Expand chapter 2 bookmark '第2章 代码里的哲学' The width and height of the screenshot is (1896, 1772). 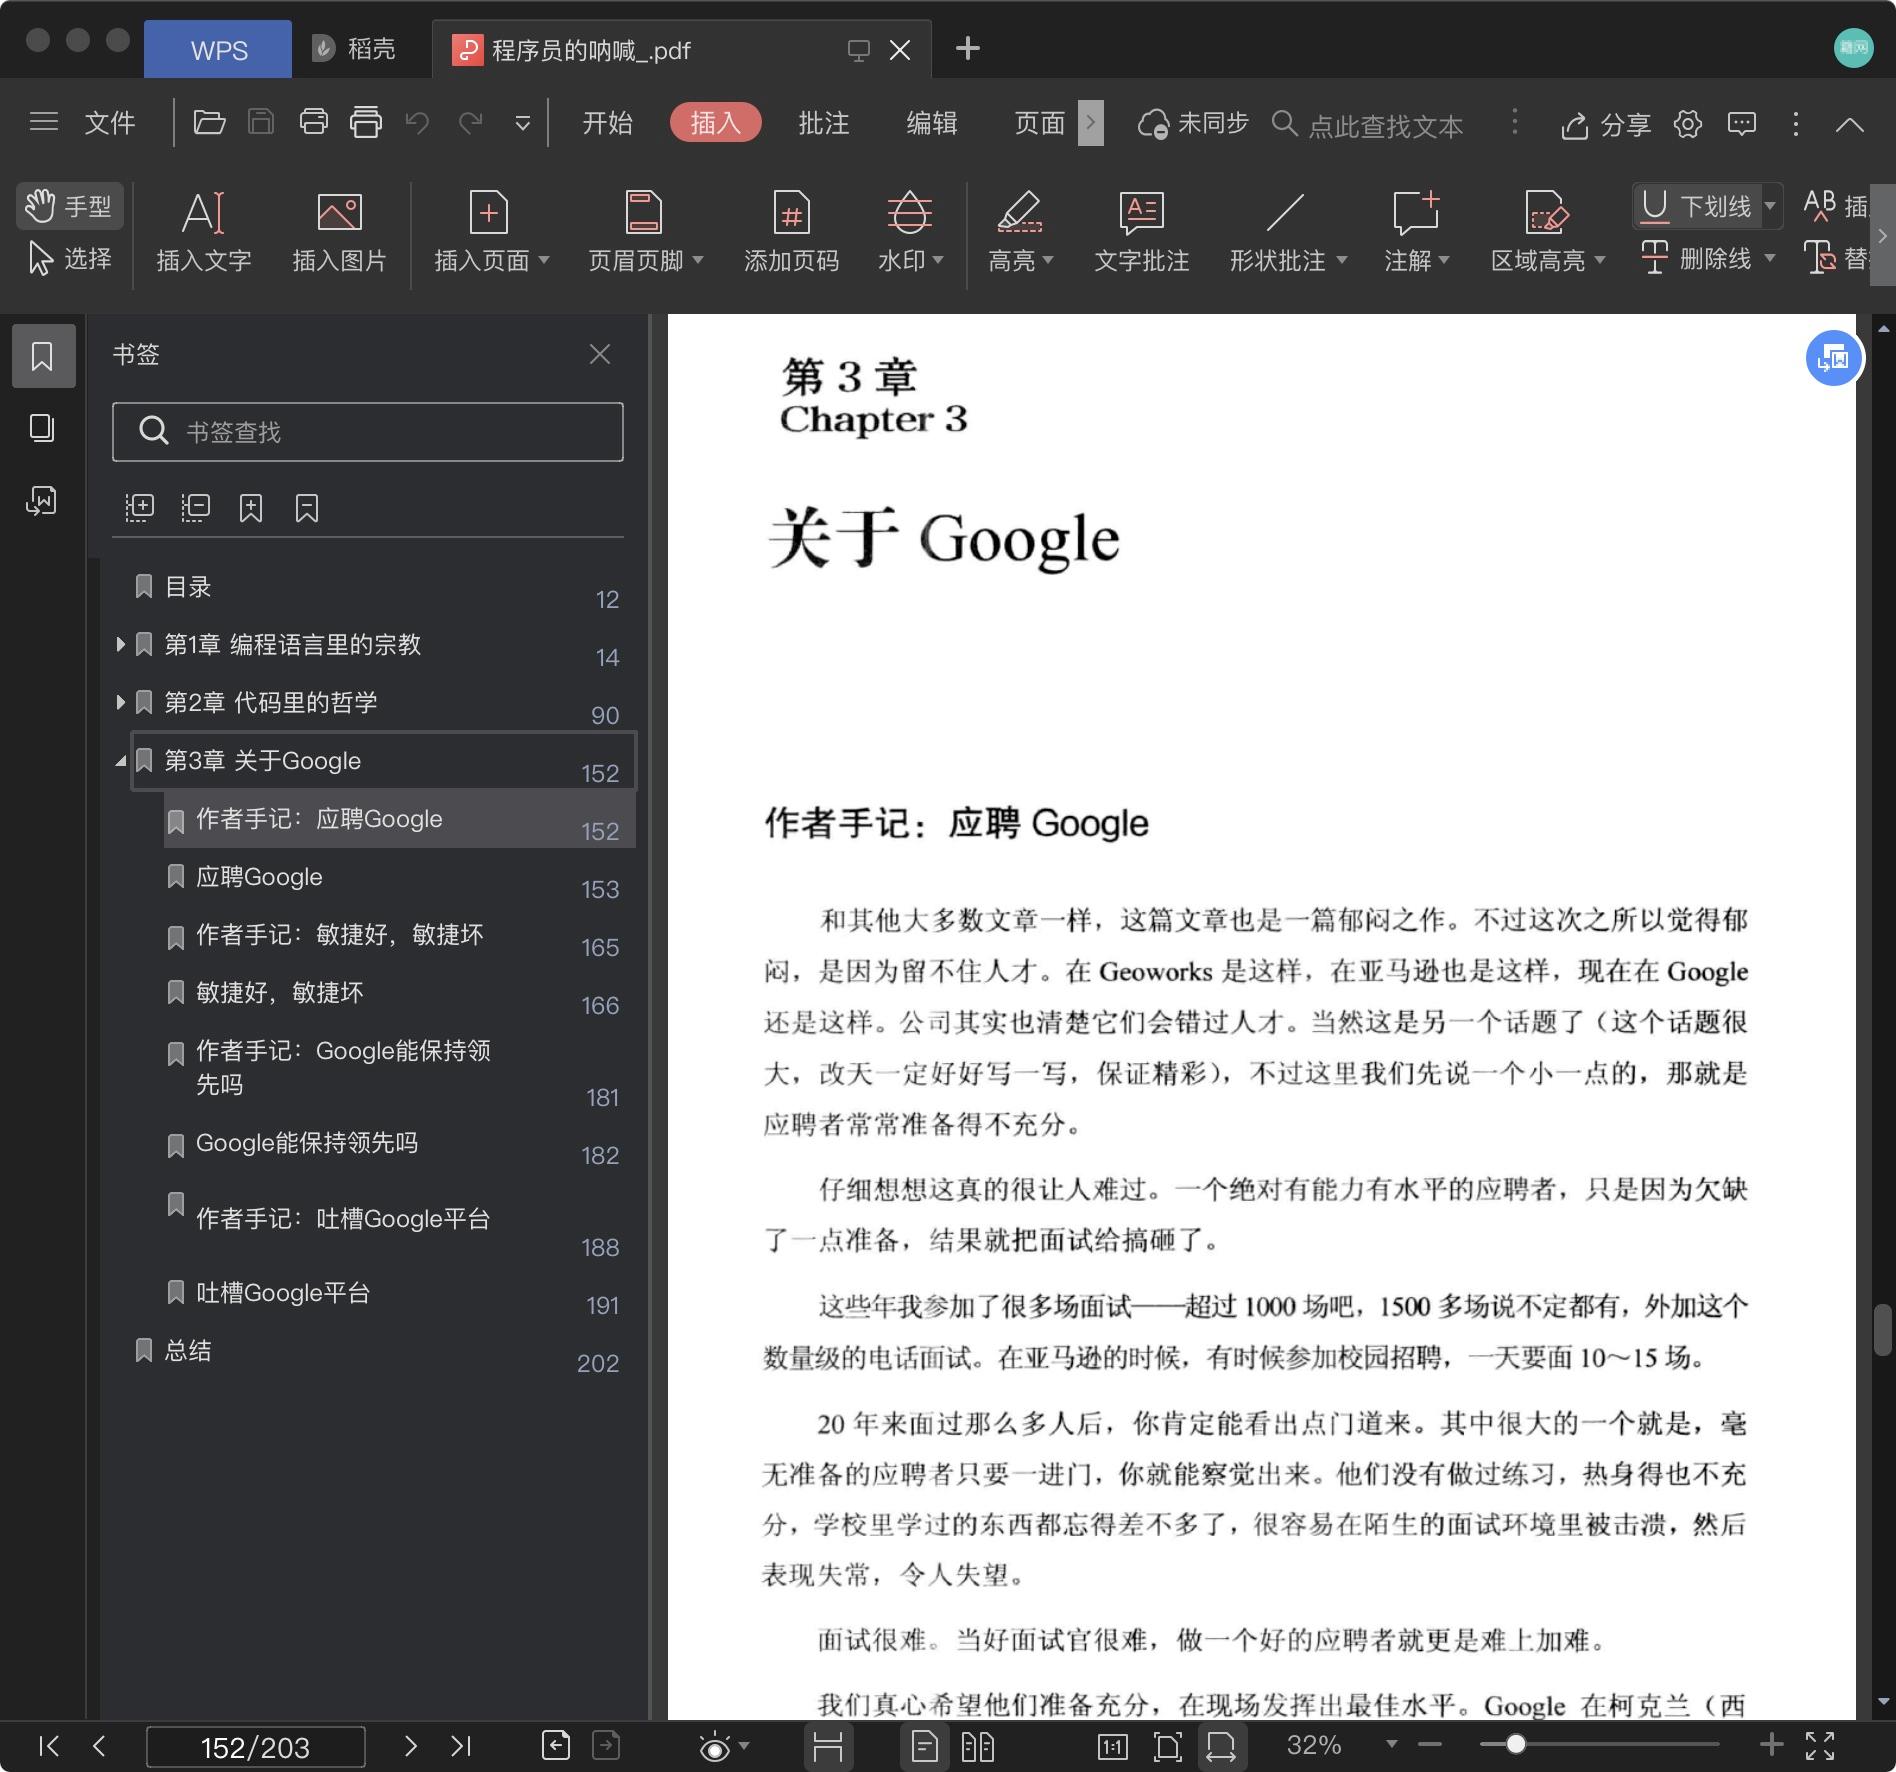coord(120,703)
